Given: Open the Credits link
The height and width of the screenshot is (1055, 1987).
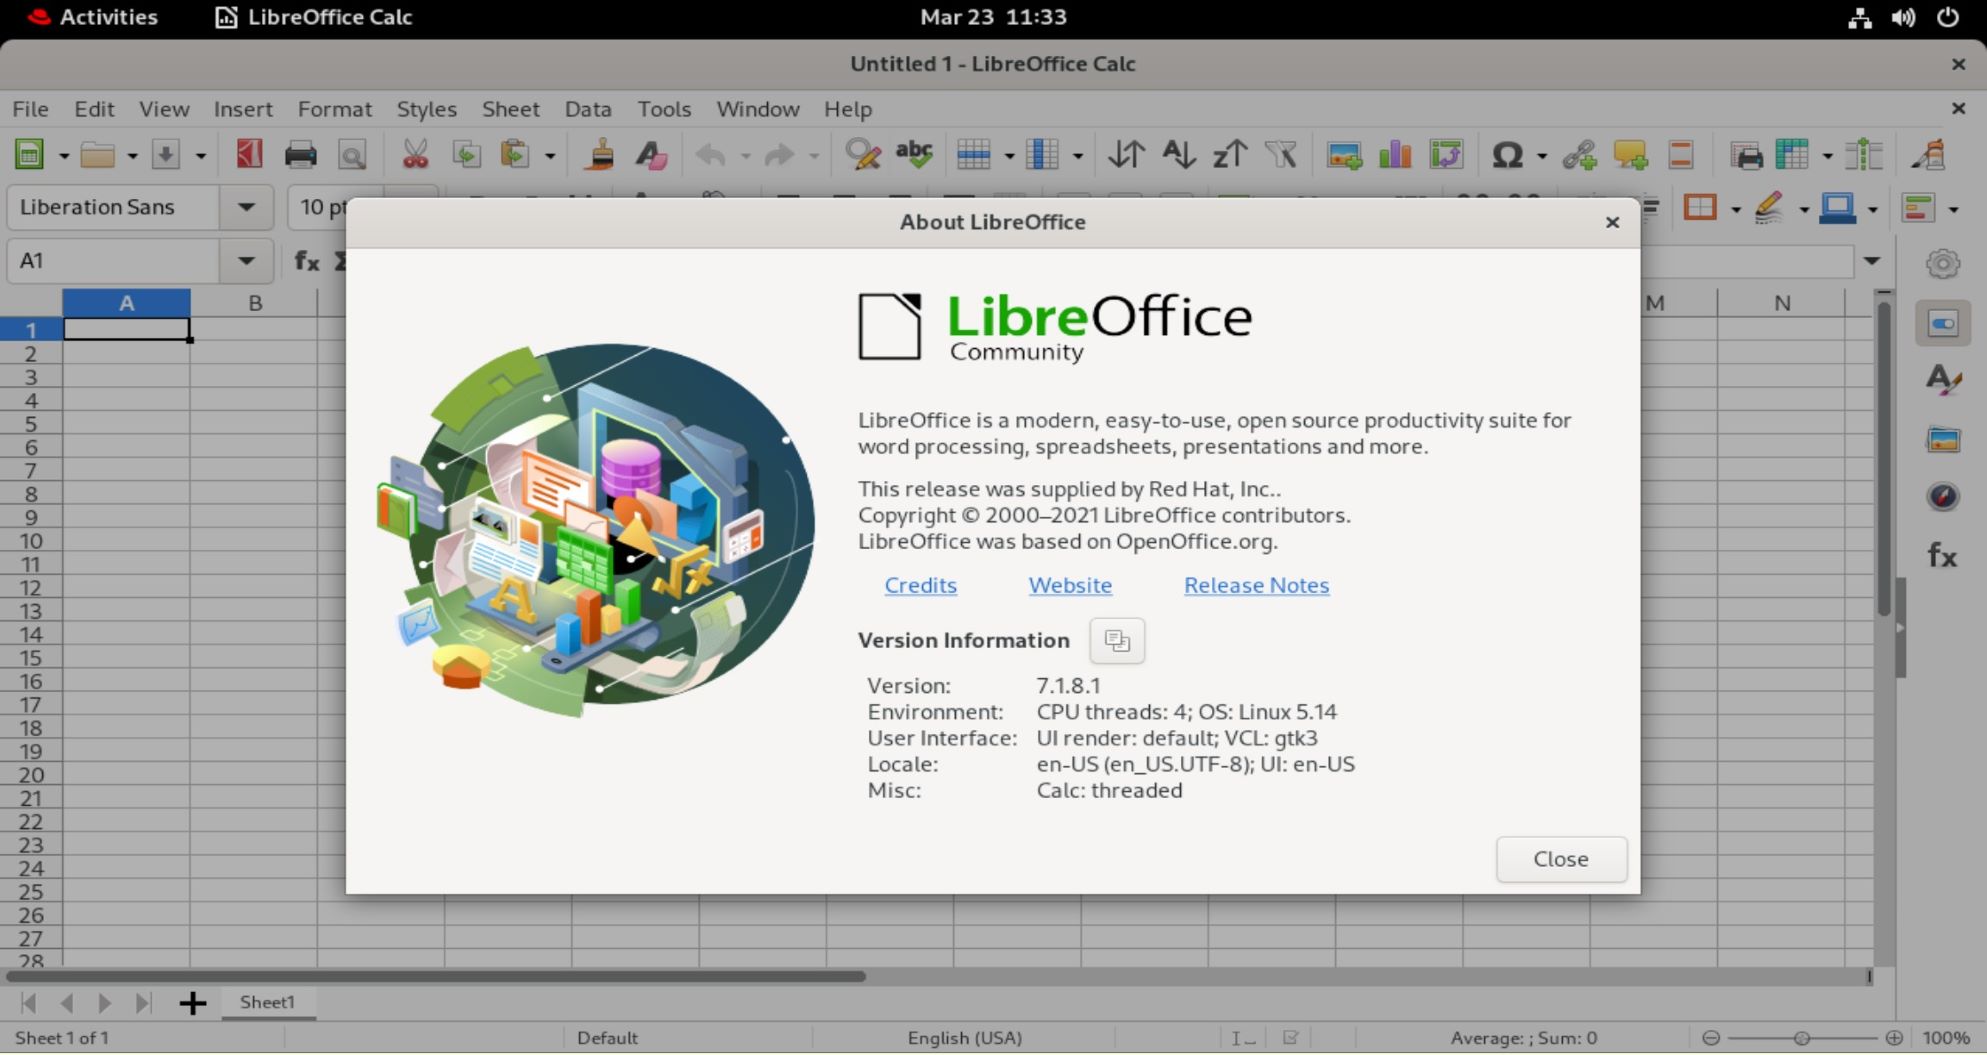Looking at the screenshot, I should (x=920, y=585).
